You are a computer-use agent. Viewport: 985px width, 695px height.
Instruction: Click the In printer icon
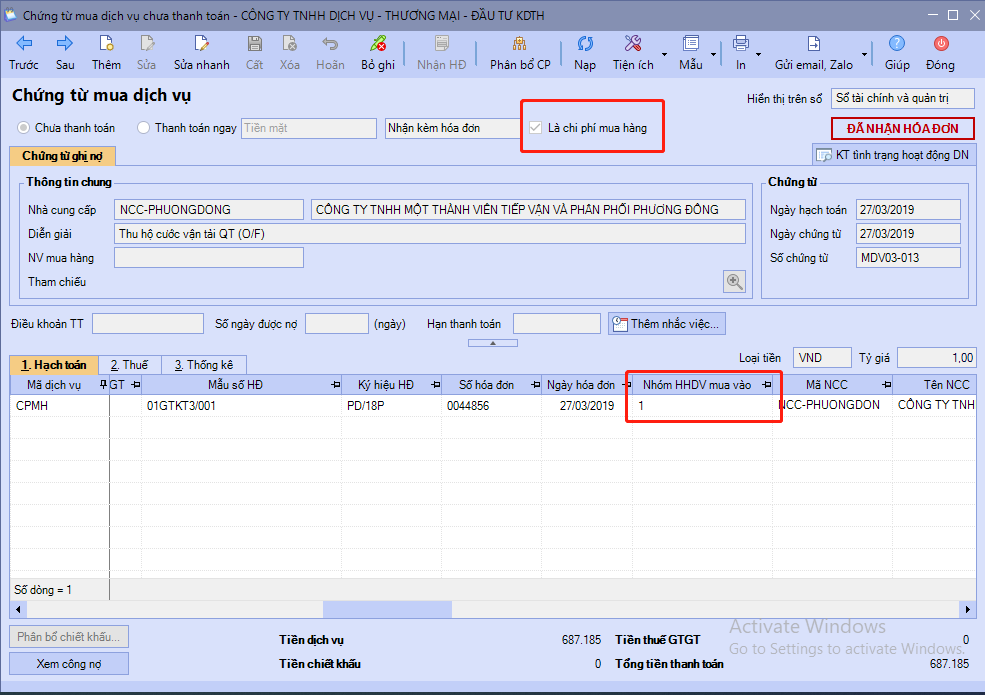click(741, 44)
